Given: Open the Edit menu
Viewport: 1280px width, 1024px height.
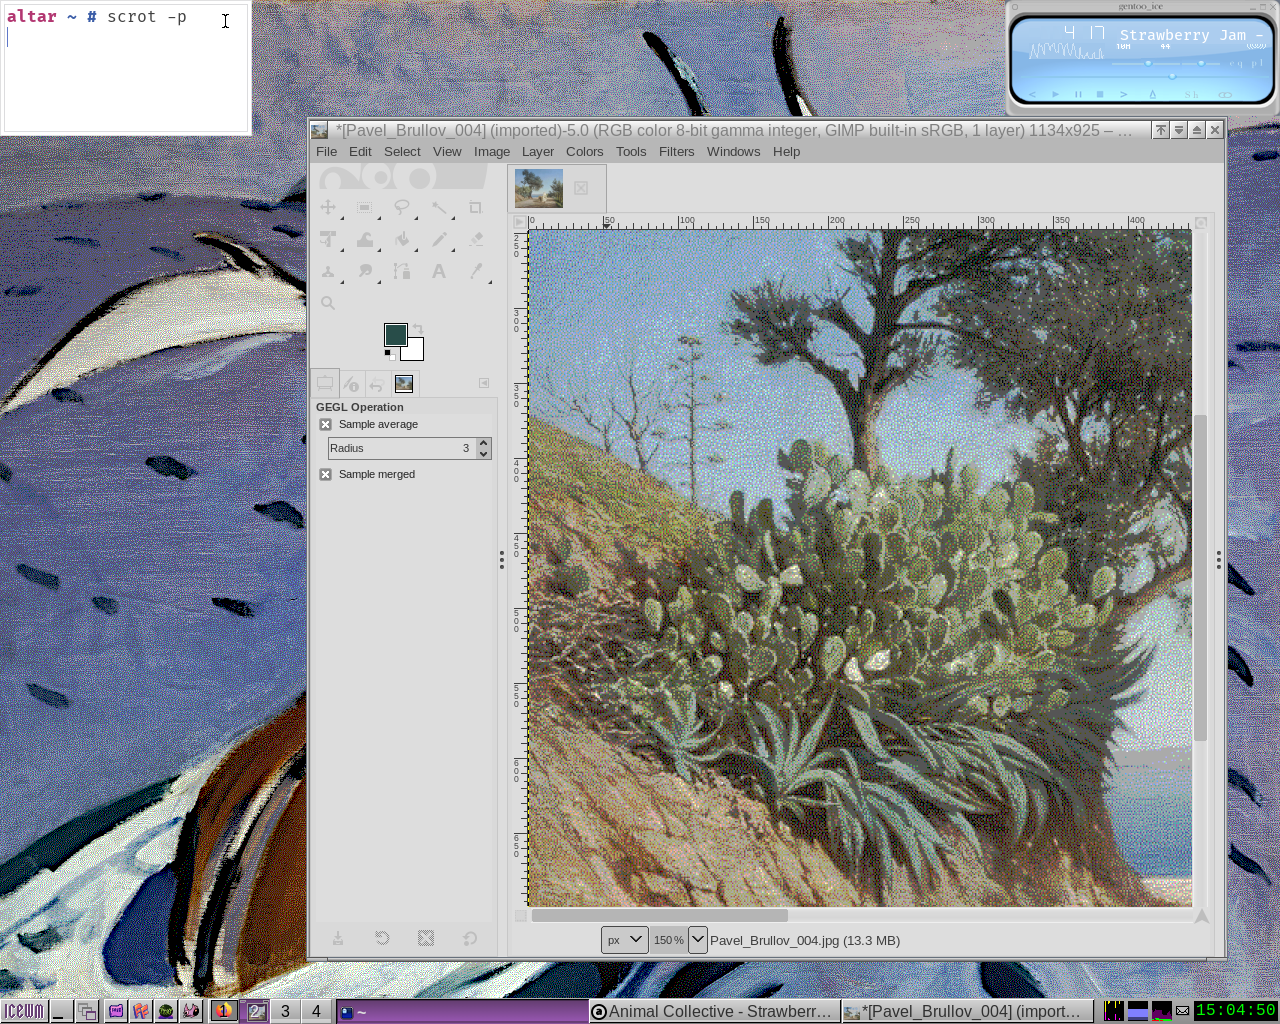Looking at the screenshot, I should (x=360, y=152).
